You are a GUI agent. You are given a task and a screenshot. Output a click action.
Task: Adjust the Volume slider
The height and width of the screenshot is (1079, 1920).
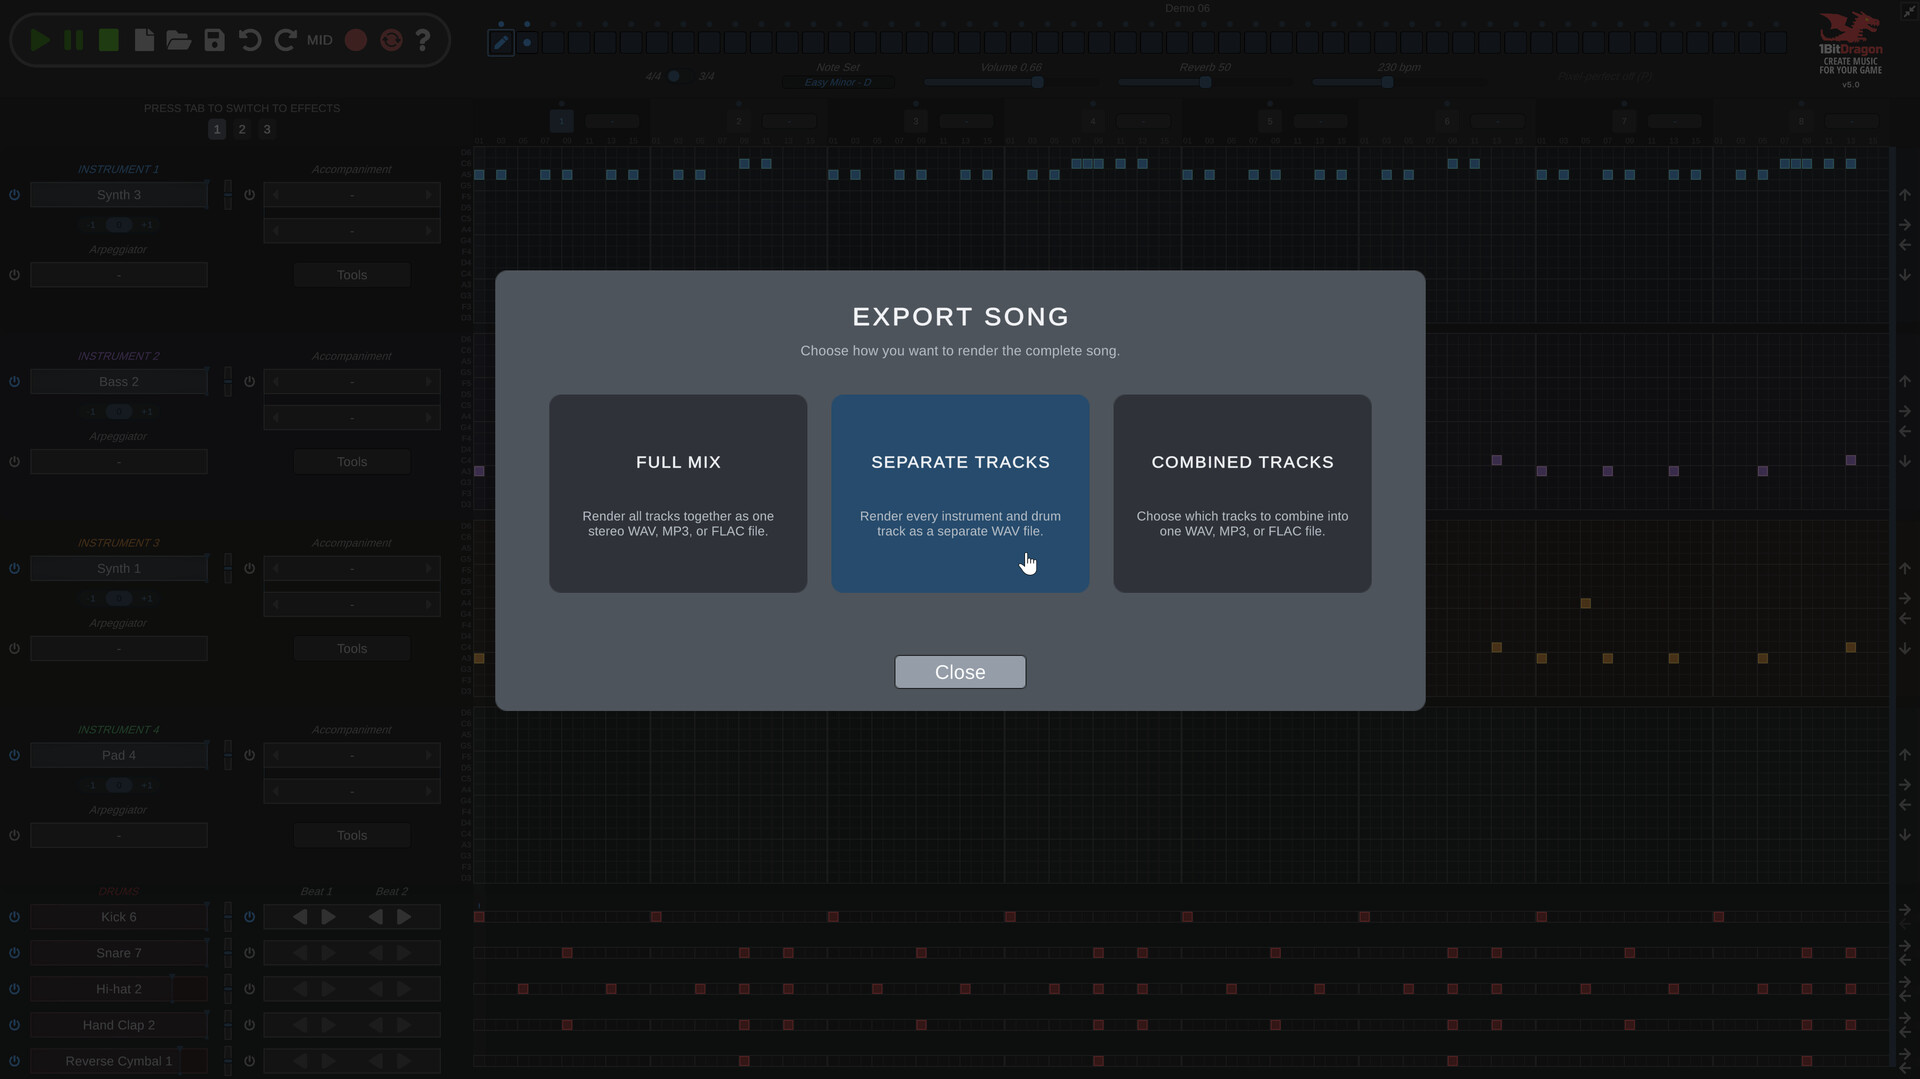pos(1010,82)
